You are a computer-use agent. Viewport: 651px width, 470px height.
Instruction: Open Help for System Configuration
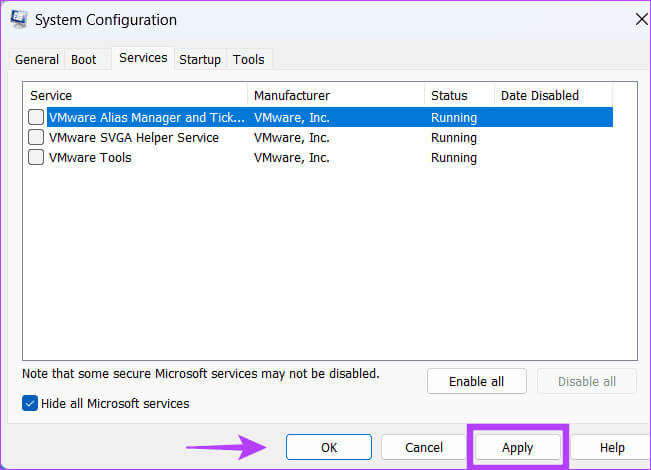tap(612, 447)
